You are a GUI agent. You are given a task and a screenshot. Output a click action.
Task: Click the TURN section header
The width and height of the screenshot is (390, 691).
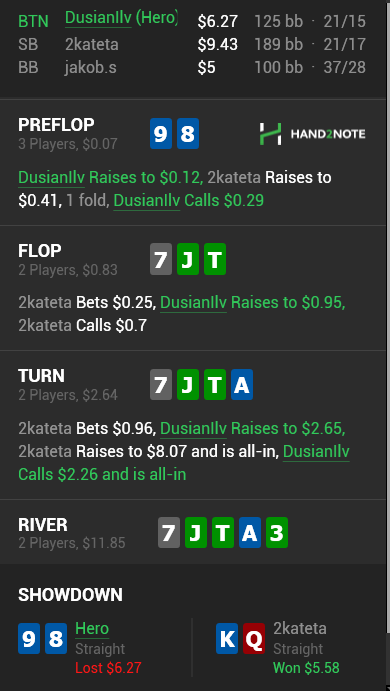tap(41, 376)
